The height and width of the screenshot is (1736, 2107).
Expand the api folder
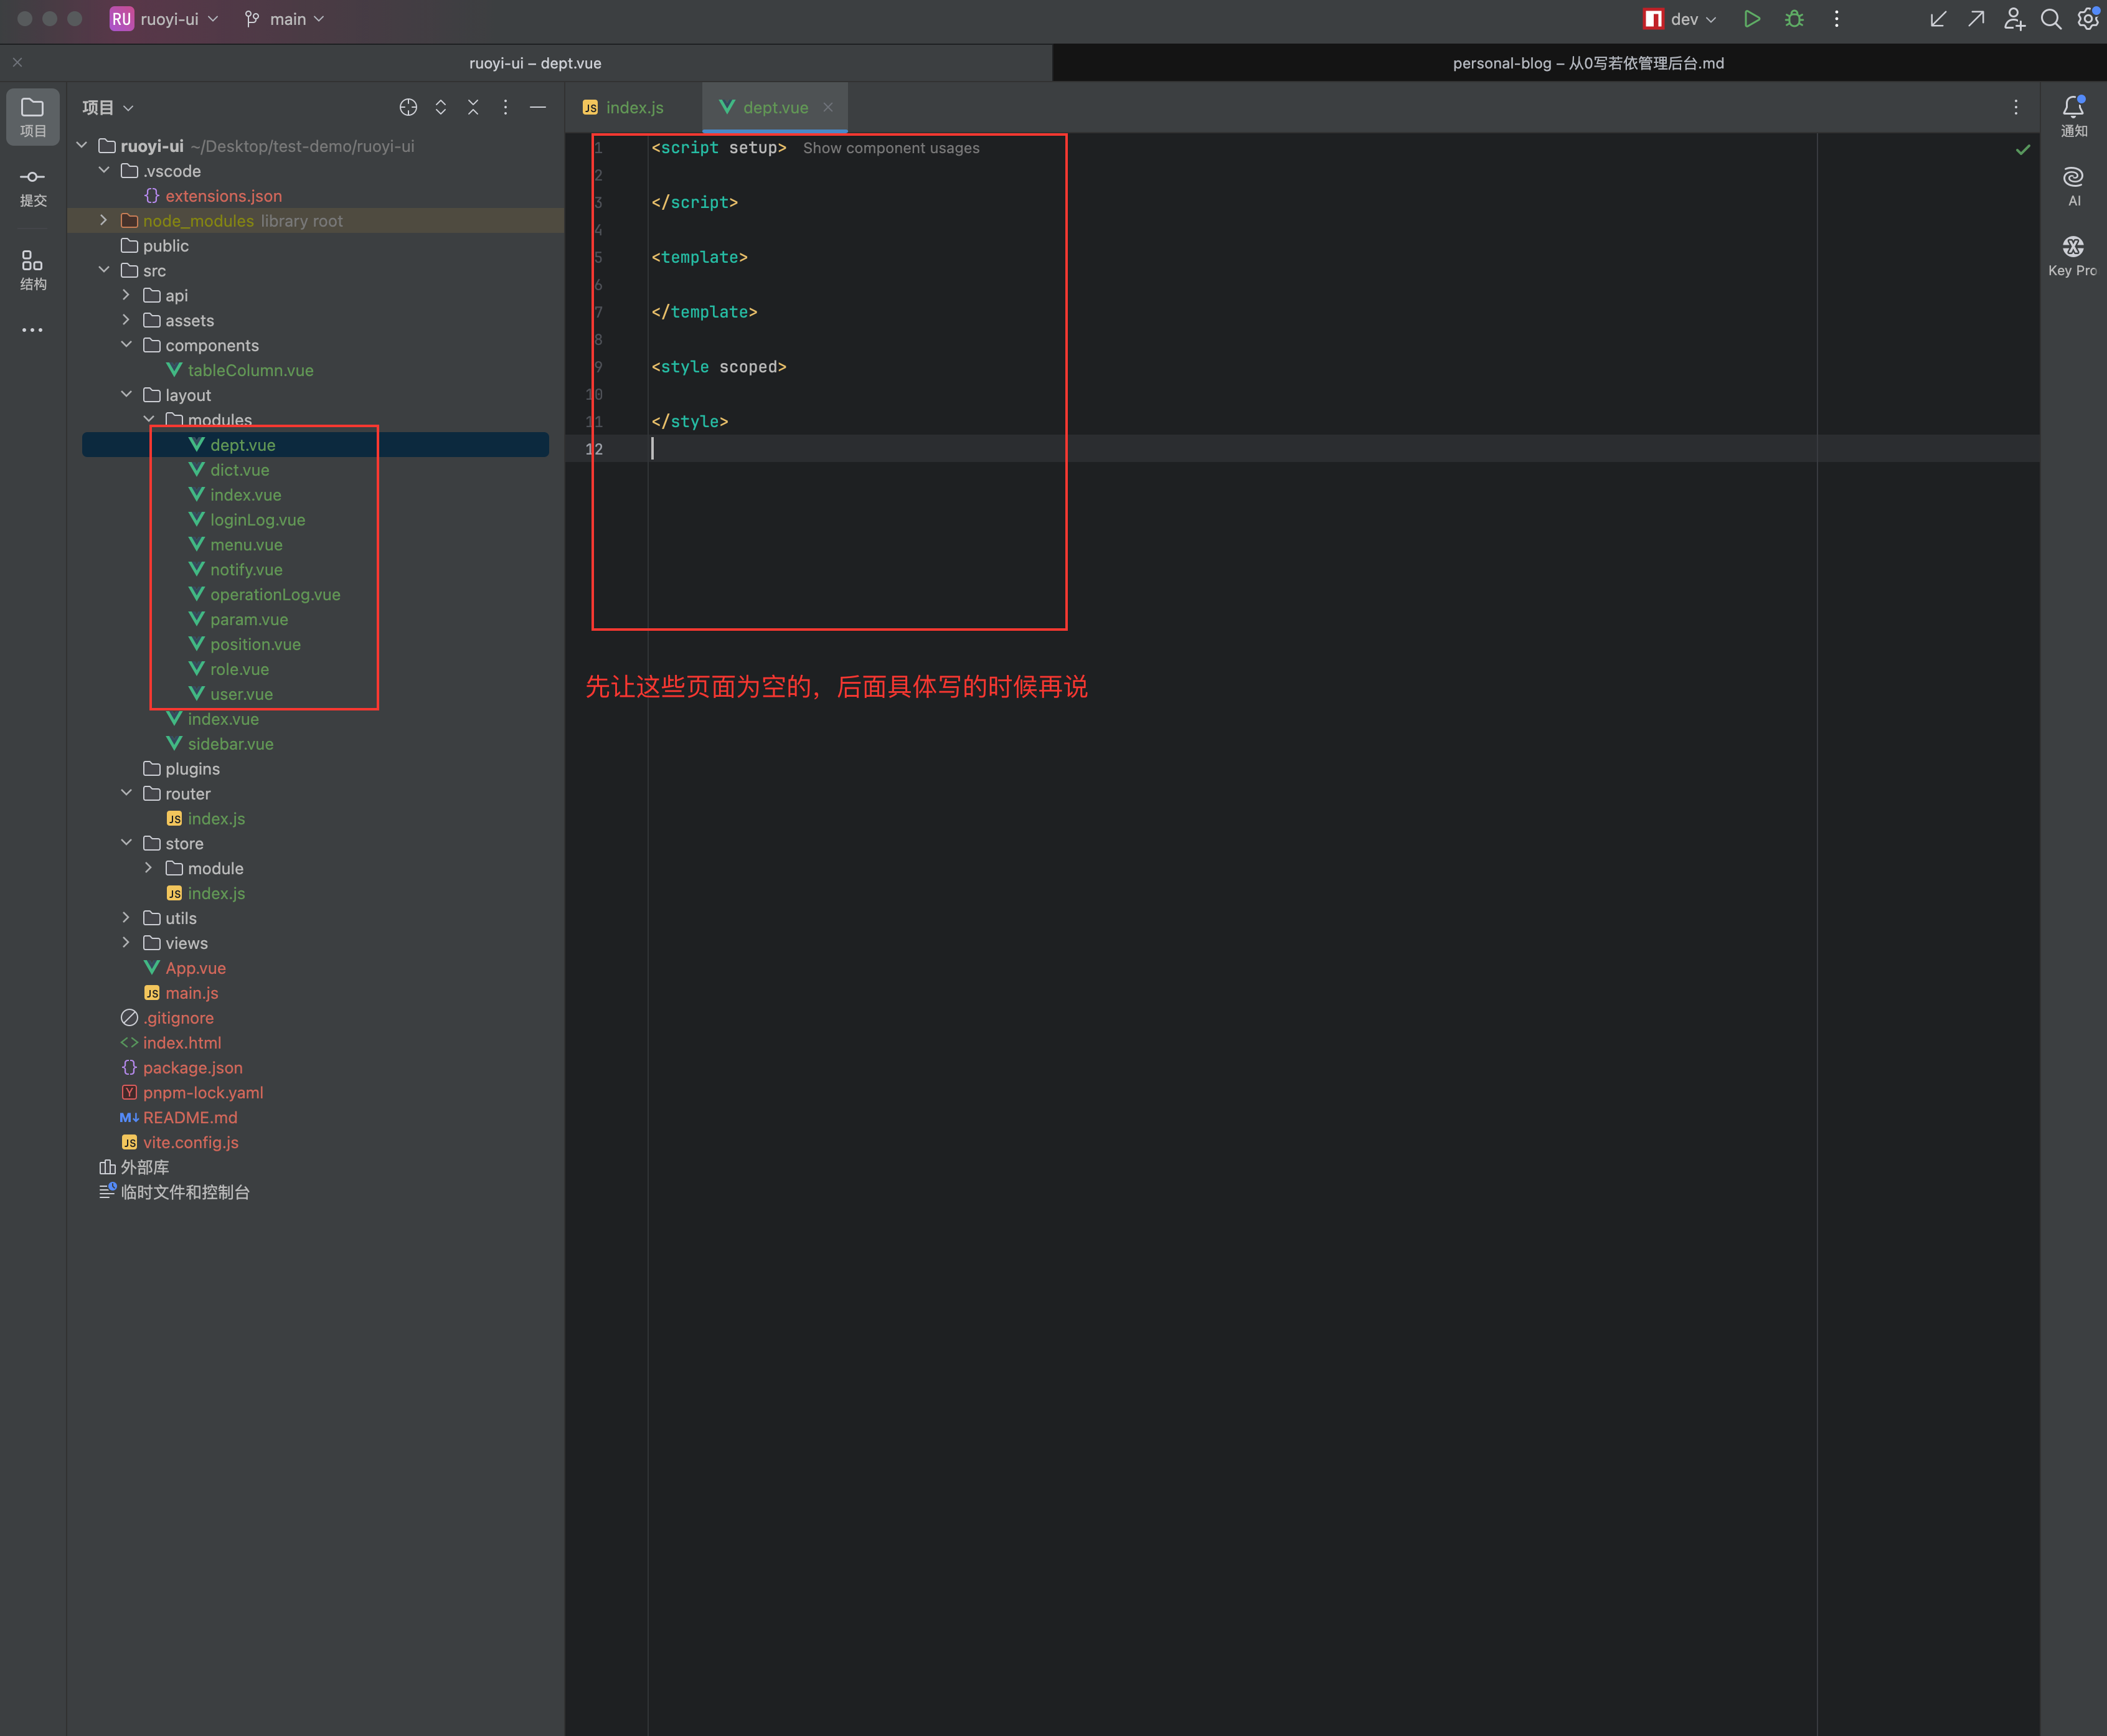[x=126, y=295]
